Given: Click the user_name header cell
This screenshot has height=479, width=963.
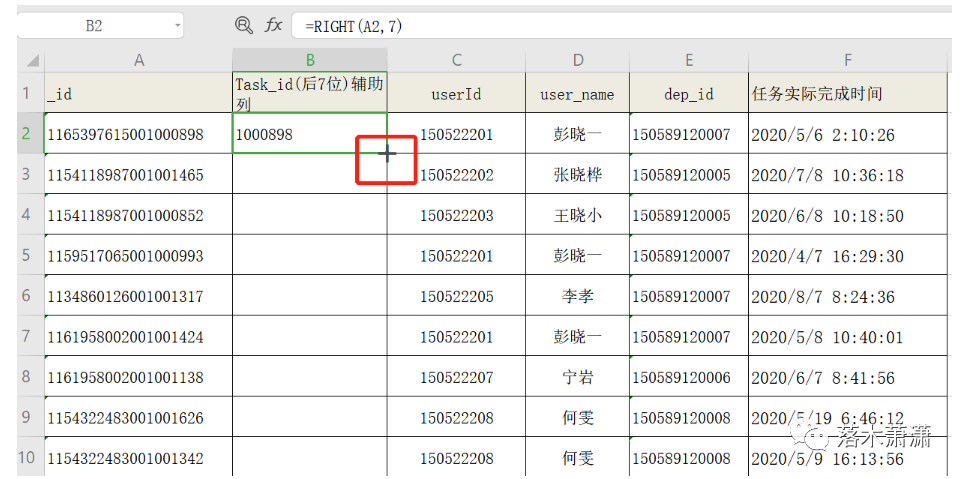Looking at the screenshot, I should (577, 93).
